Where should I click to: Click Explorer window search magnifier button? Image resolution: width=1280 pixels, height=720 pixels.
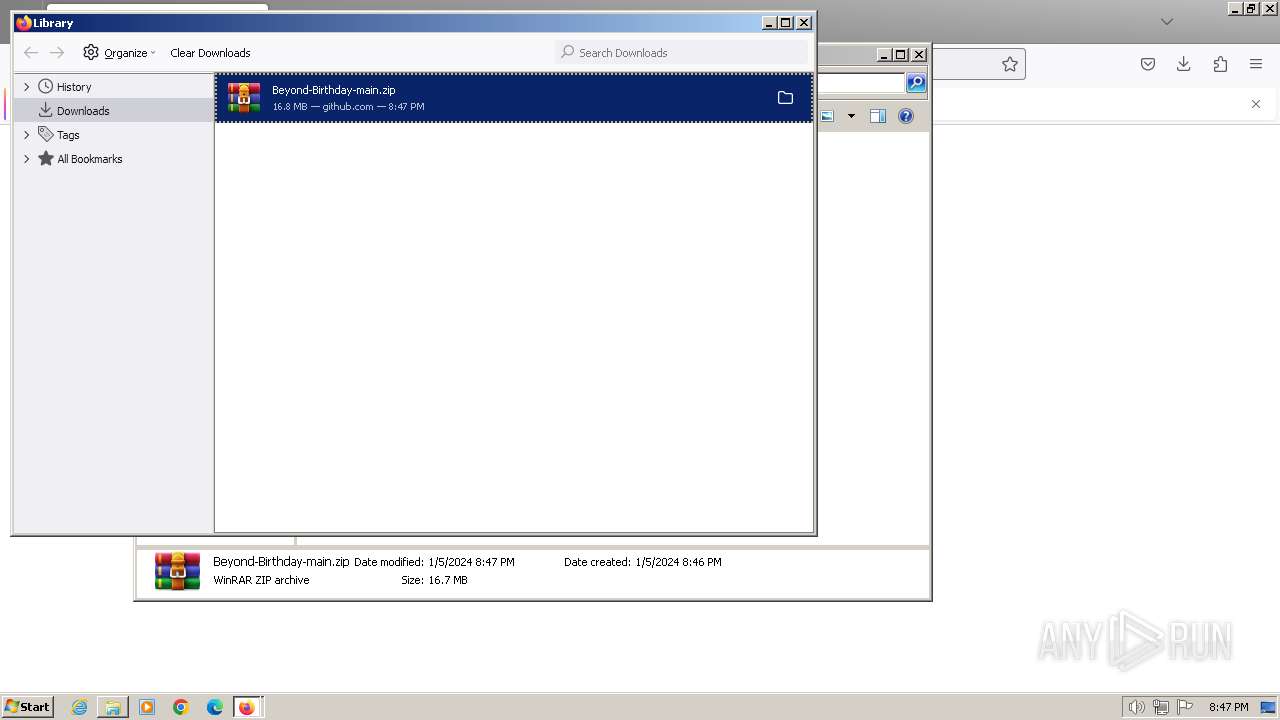916,83
